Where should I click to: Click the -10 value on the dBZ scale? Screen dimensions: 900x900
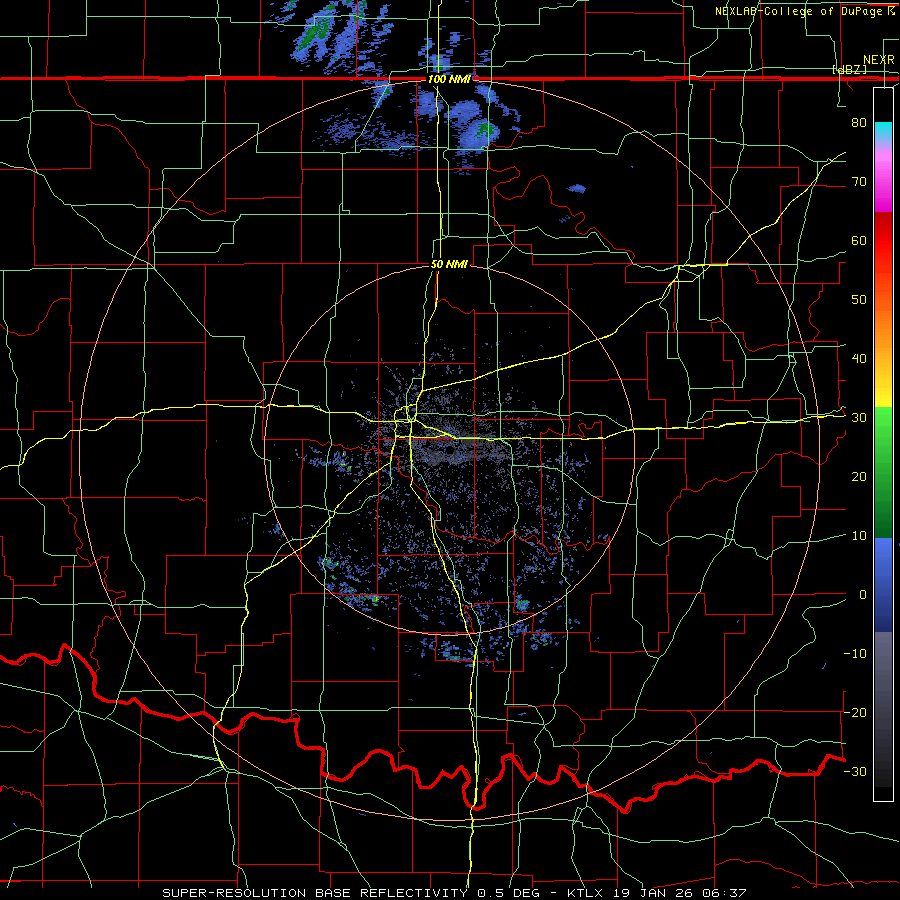pyautogui.click(x=855, y=654)
